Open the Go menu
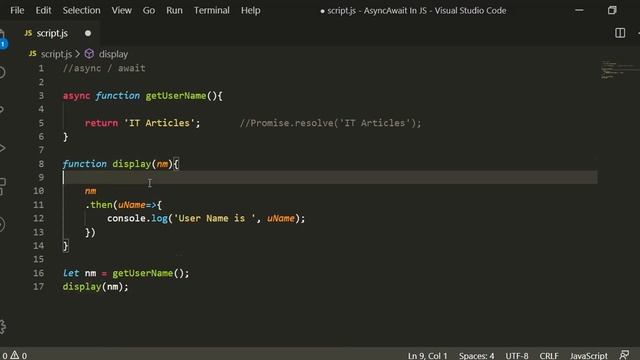 click(149, 10)
